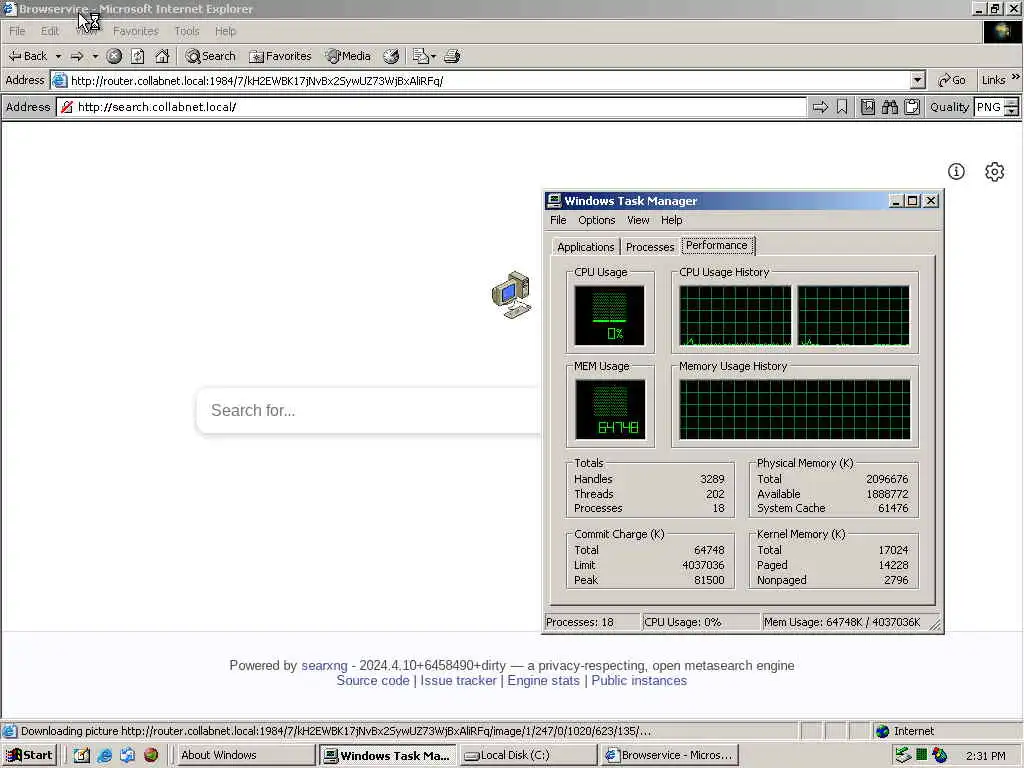The height and width of the screenshot is (768, 1024).
Task: Click the Browservice bookmark icon
Action: coord(842,107)
